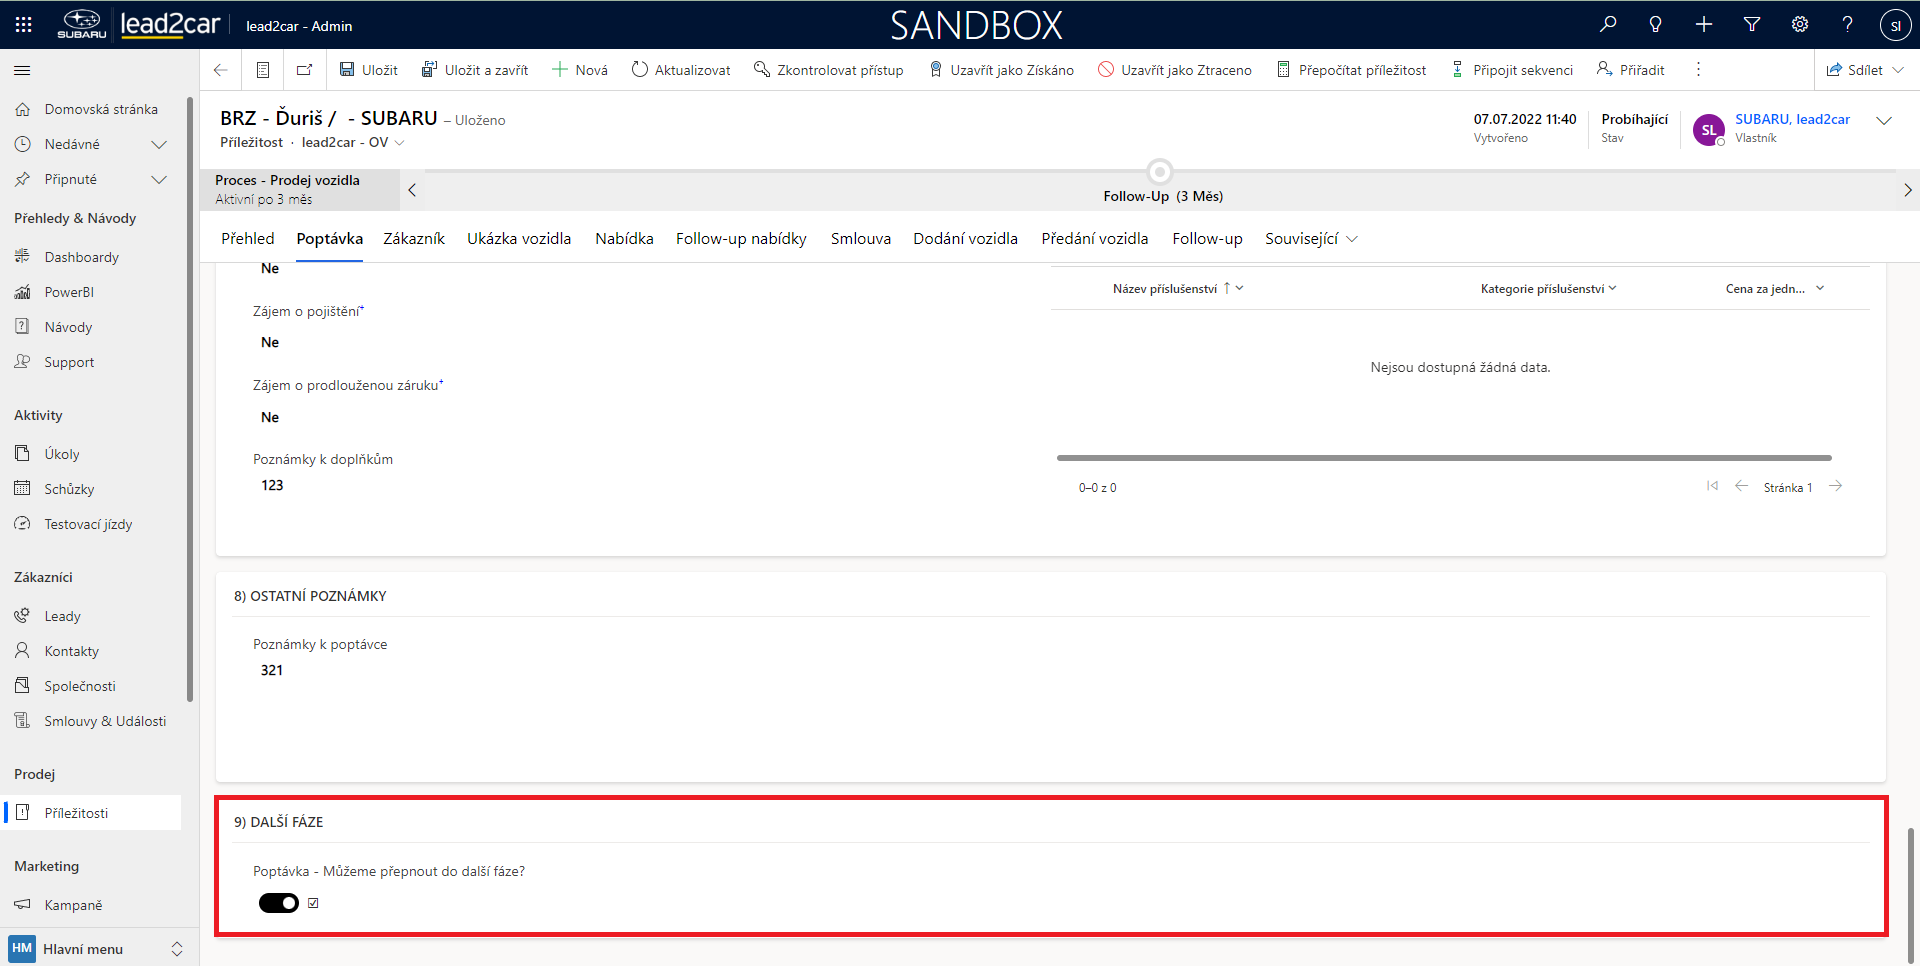Click the back arrow in command bar
Viewport: 1920px width, 966px height.
pos(221,70)
